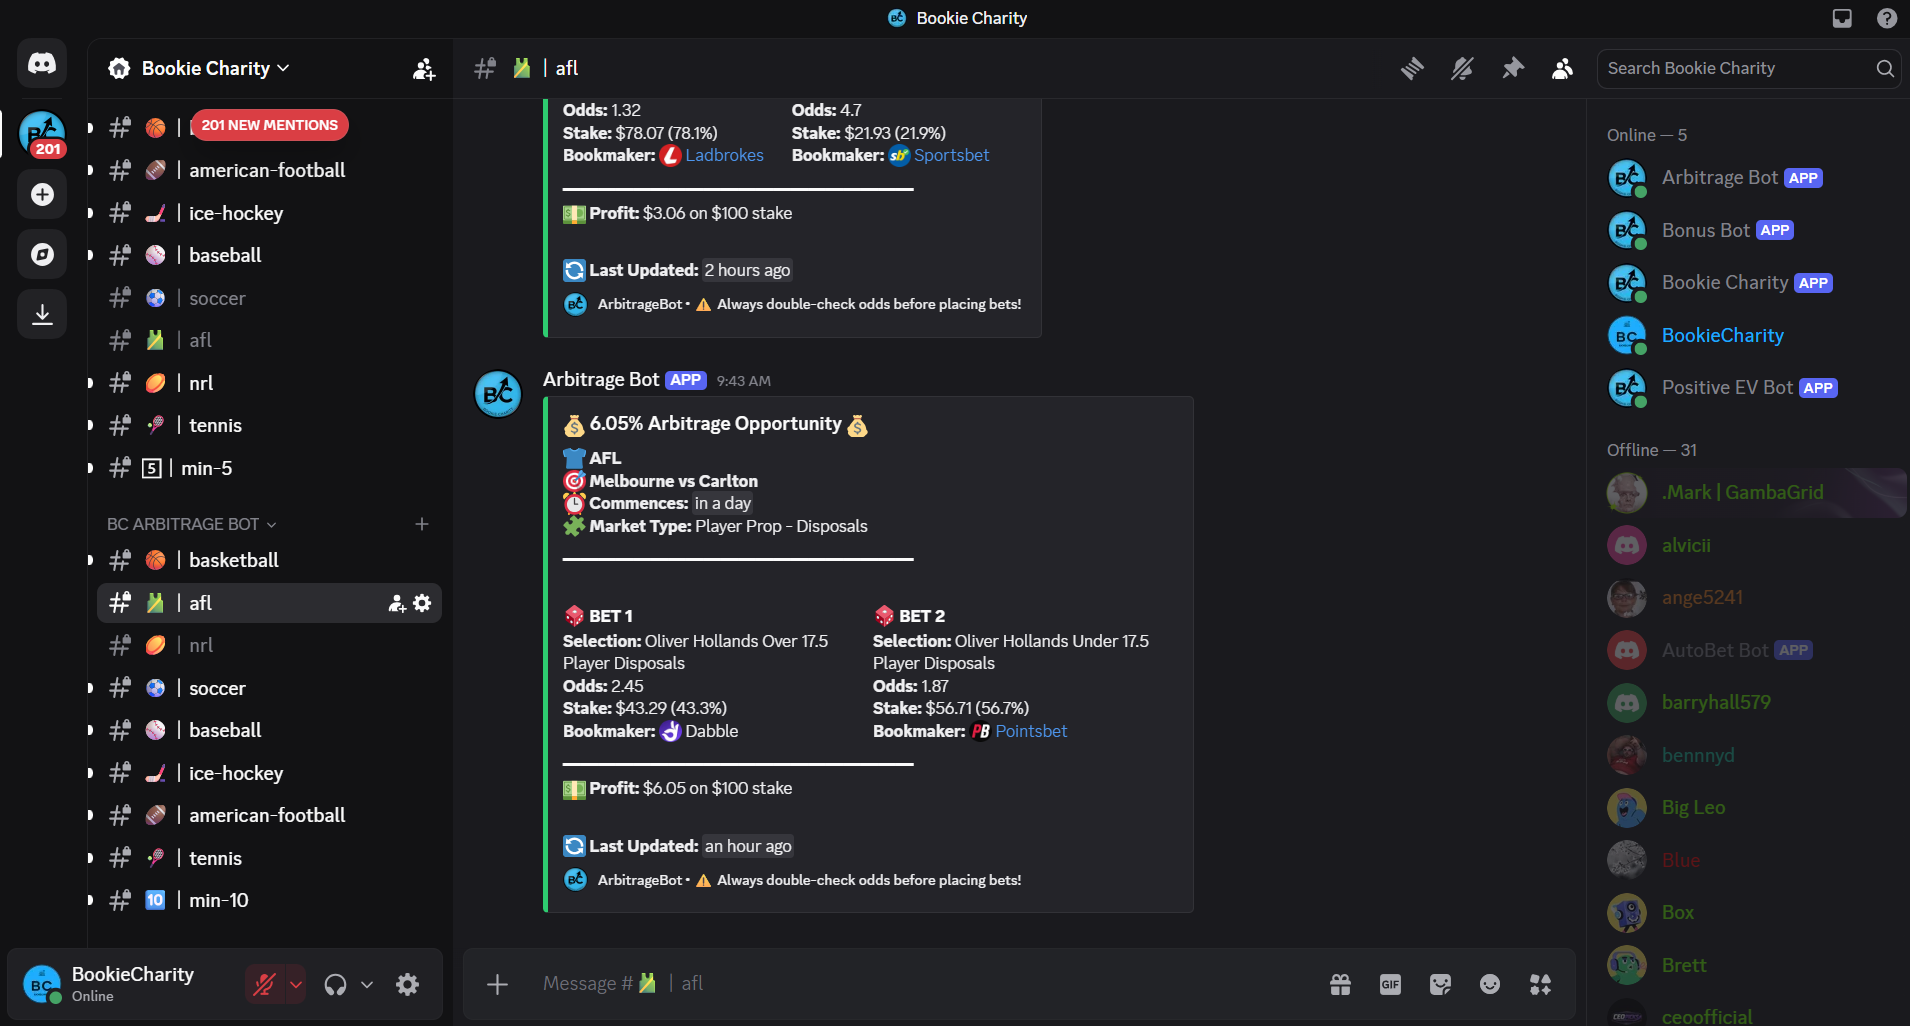Toggle microphone mute button
The image size is (1910, 1026).
point(264,984)
